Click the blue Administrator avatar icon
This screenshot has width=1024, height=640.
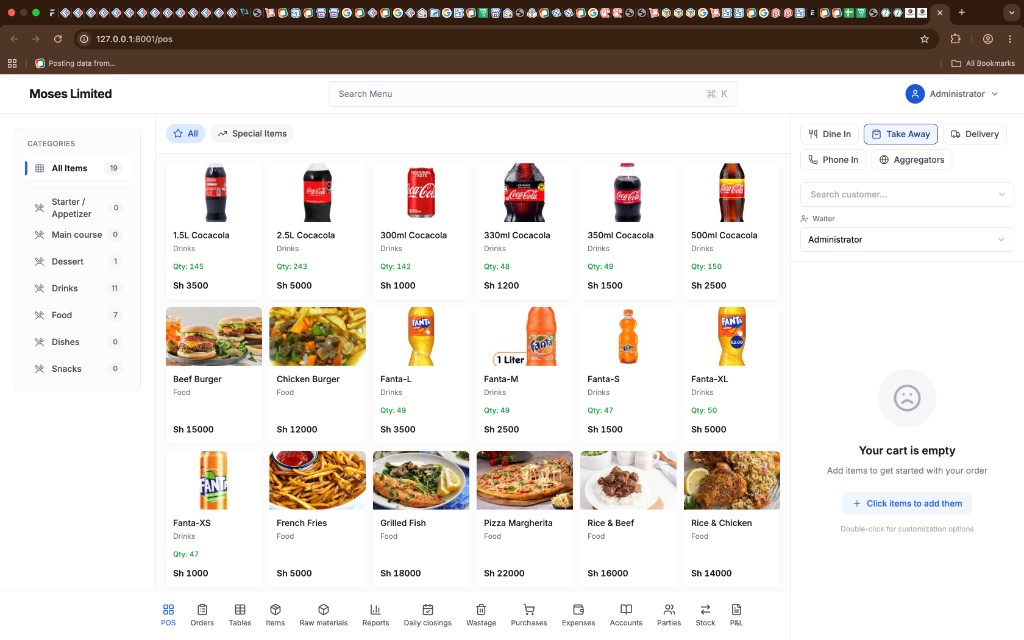point(915,94)
